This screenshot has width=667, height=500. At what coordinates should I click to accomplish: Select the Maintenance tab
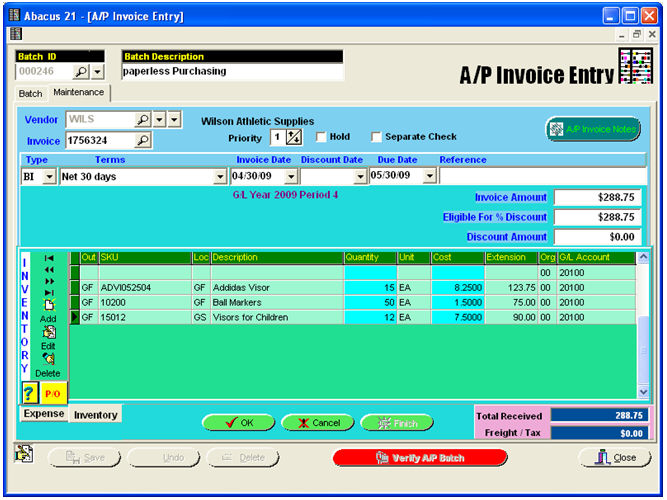[79, 92]
